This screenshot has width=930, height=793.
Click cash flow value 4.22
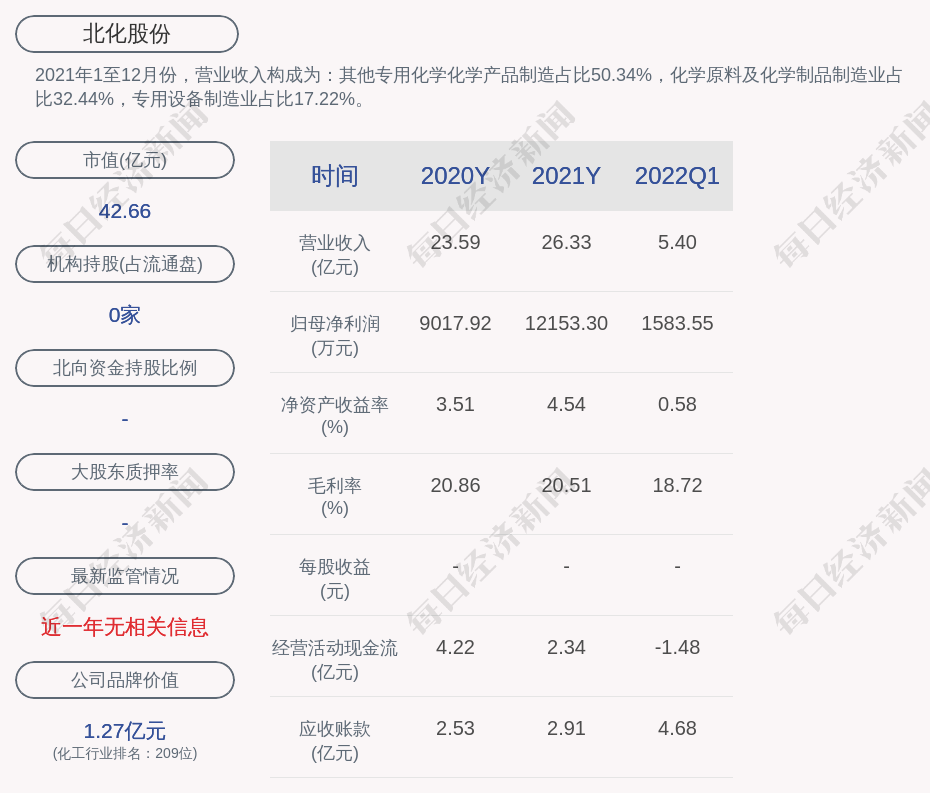pyautogui.click(x=455, y=648)
